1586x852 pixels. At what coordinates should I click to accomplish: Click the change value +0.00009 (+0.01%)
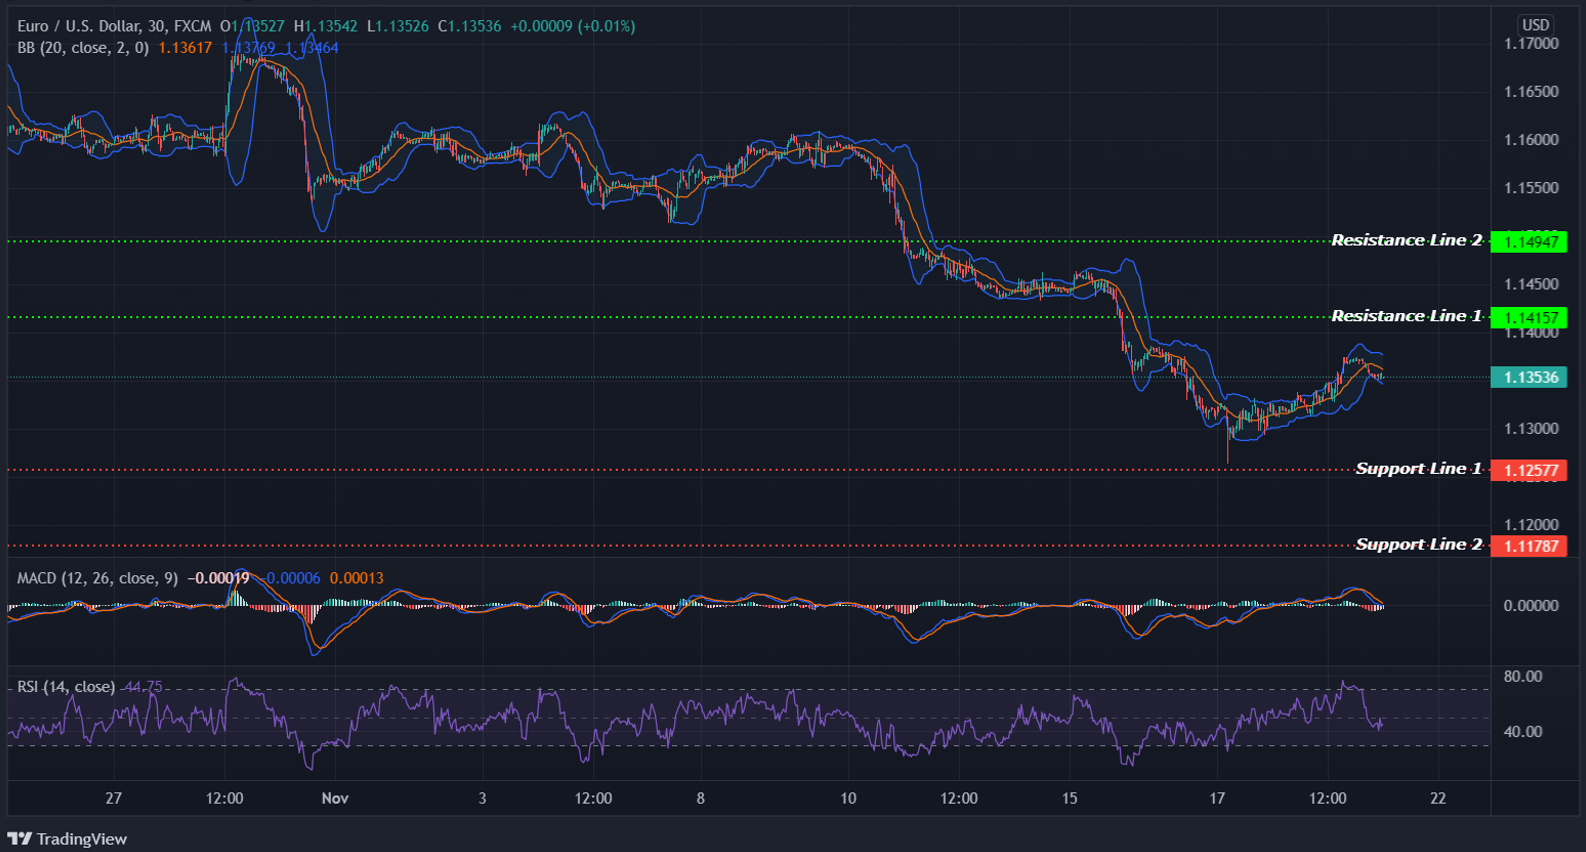point(573,26)
